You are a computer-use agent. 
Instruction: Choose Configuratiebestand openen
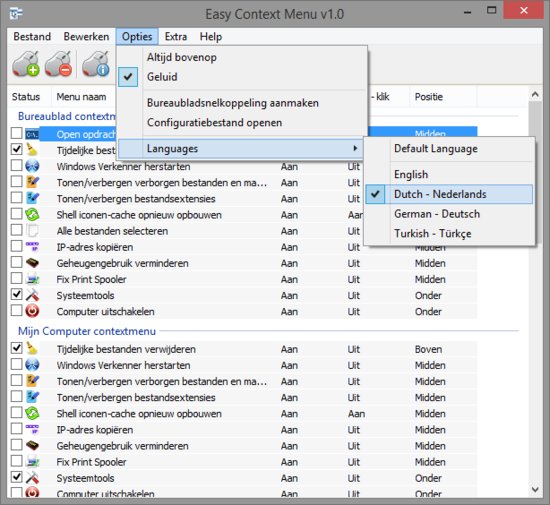tap(242, 122)
